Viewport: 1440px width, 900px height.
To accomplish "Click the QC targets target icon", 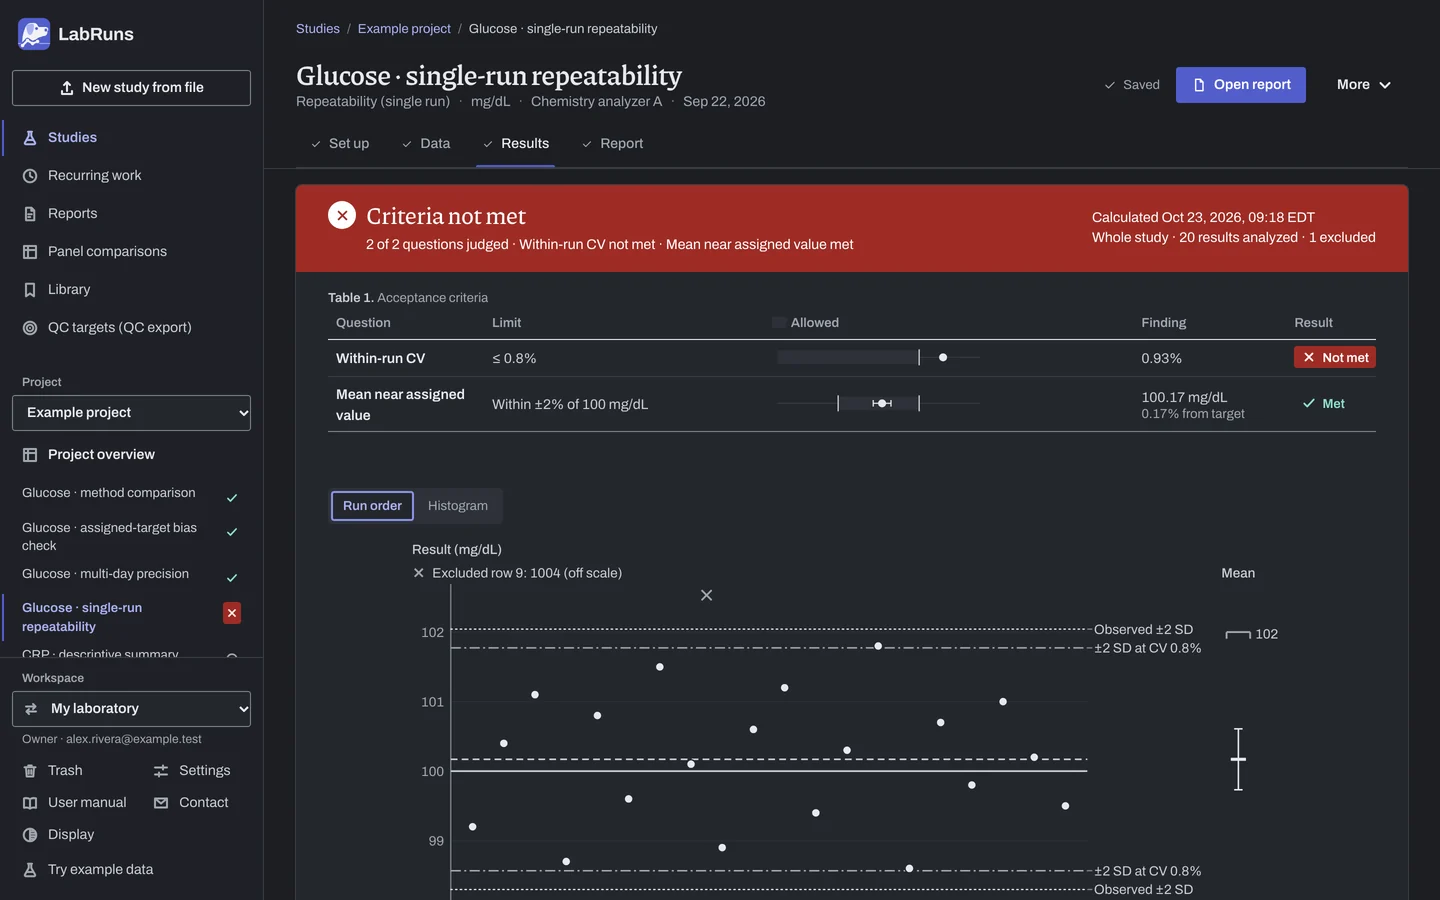I will [x=30, y=328].
